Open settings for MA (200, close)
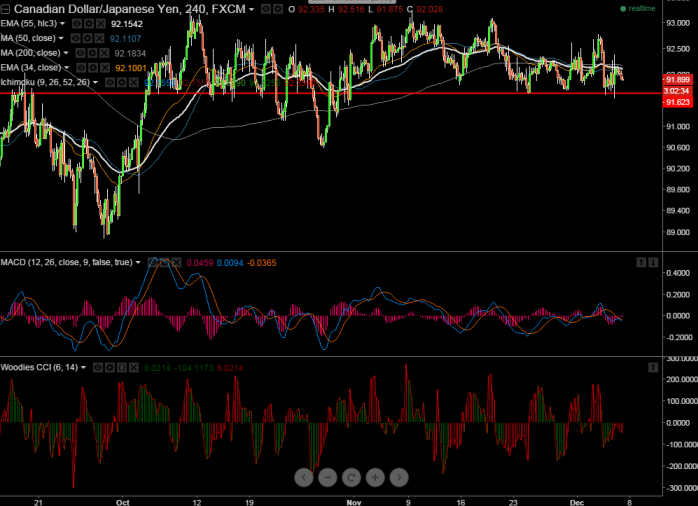 [x=92, y=53]
